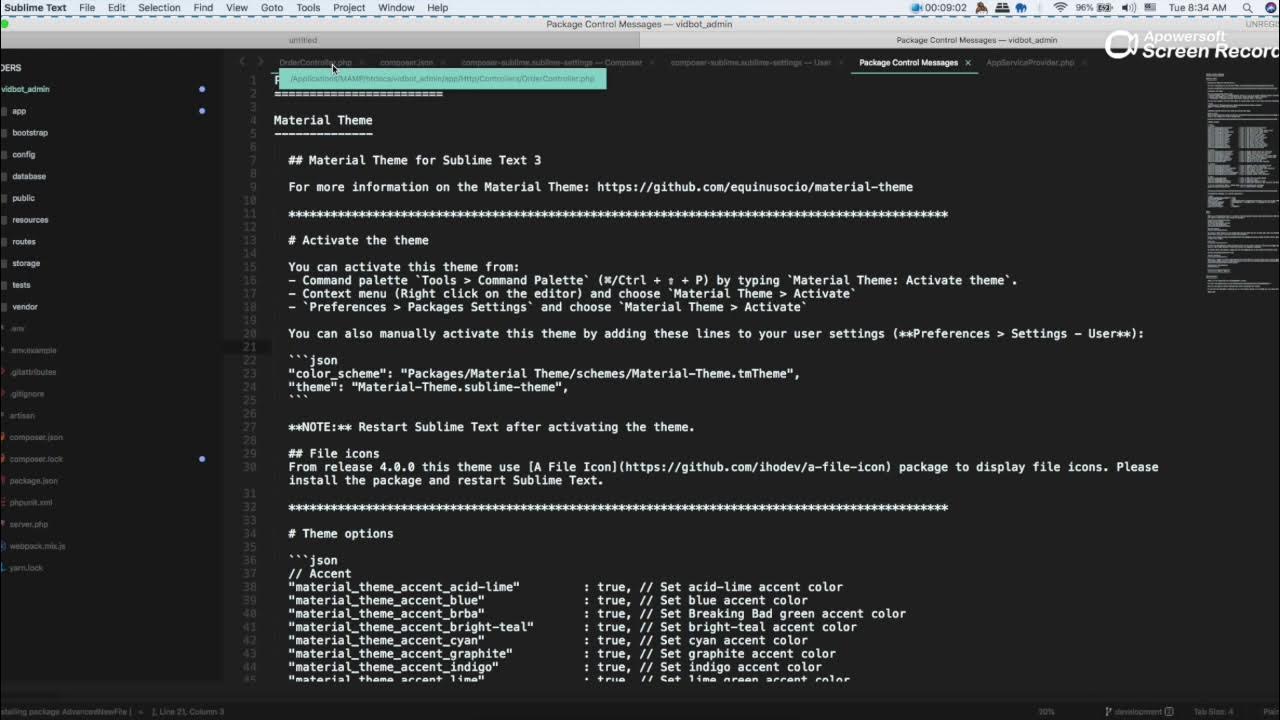Open composer-sublime.sublime-settings — User tab

click(750, 62)
